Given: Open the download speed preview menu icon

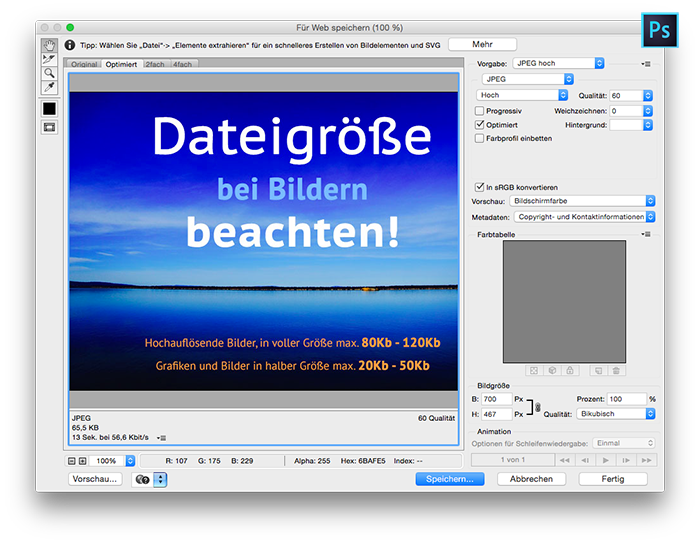Looking at the screenshot, I should point(162,438).
